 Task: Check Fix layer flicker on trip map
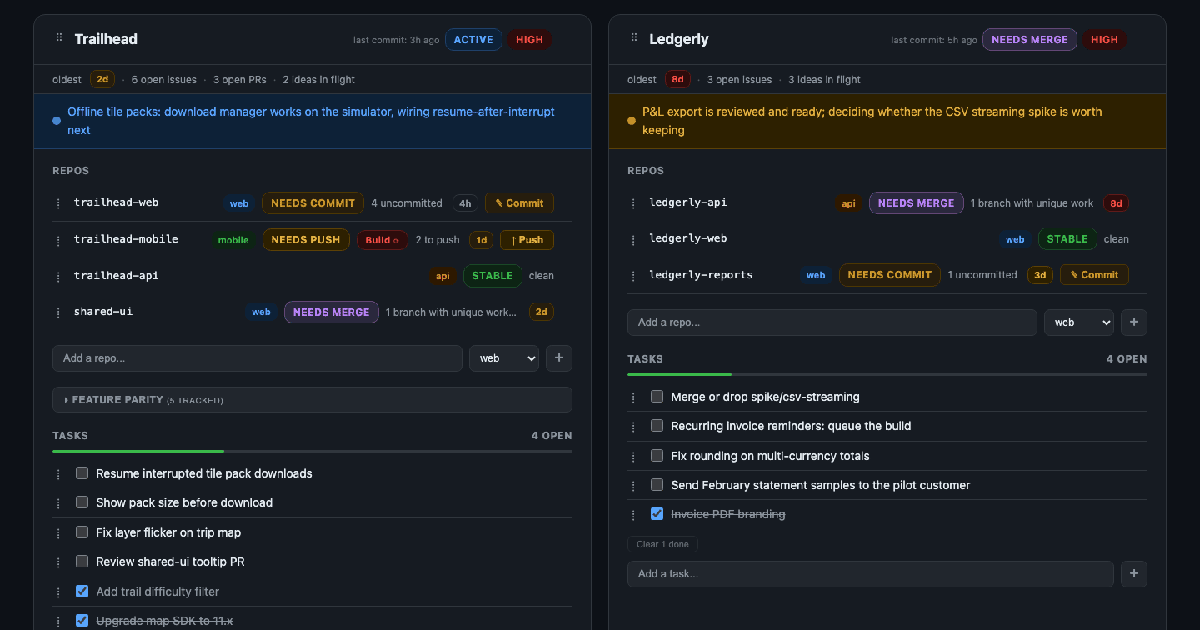click(x=82, y=532)
